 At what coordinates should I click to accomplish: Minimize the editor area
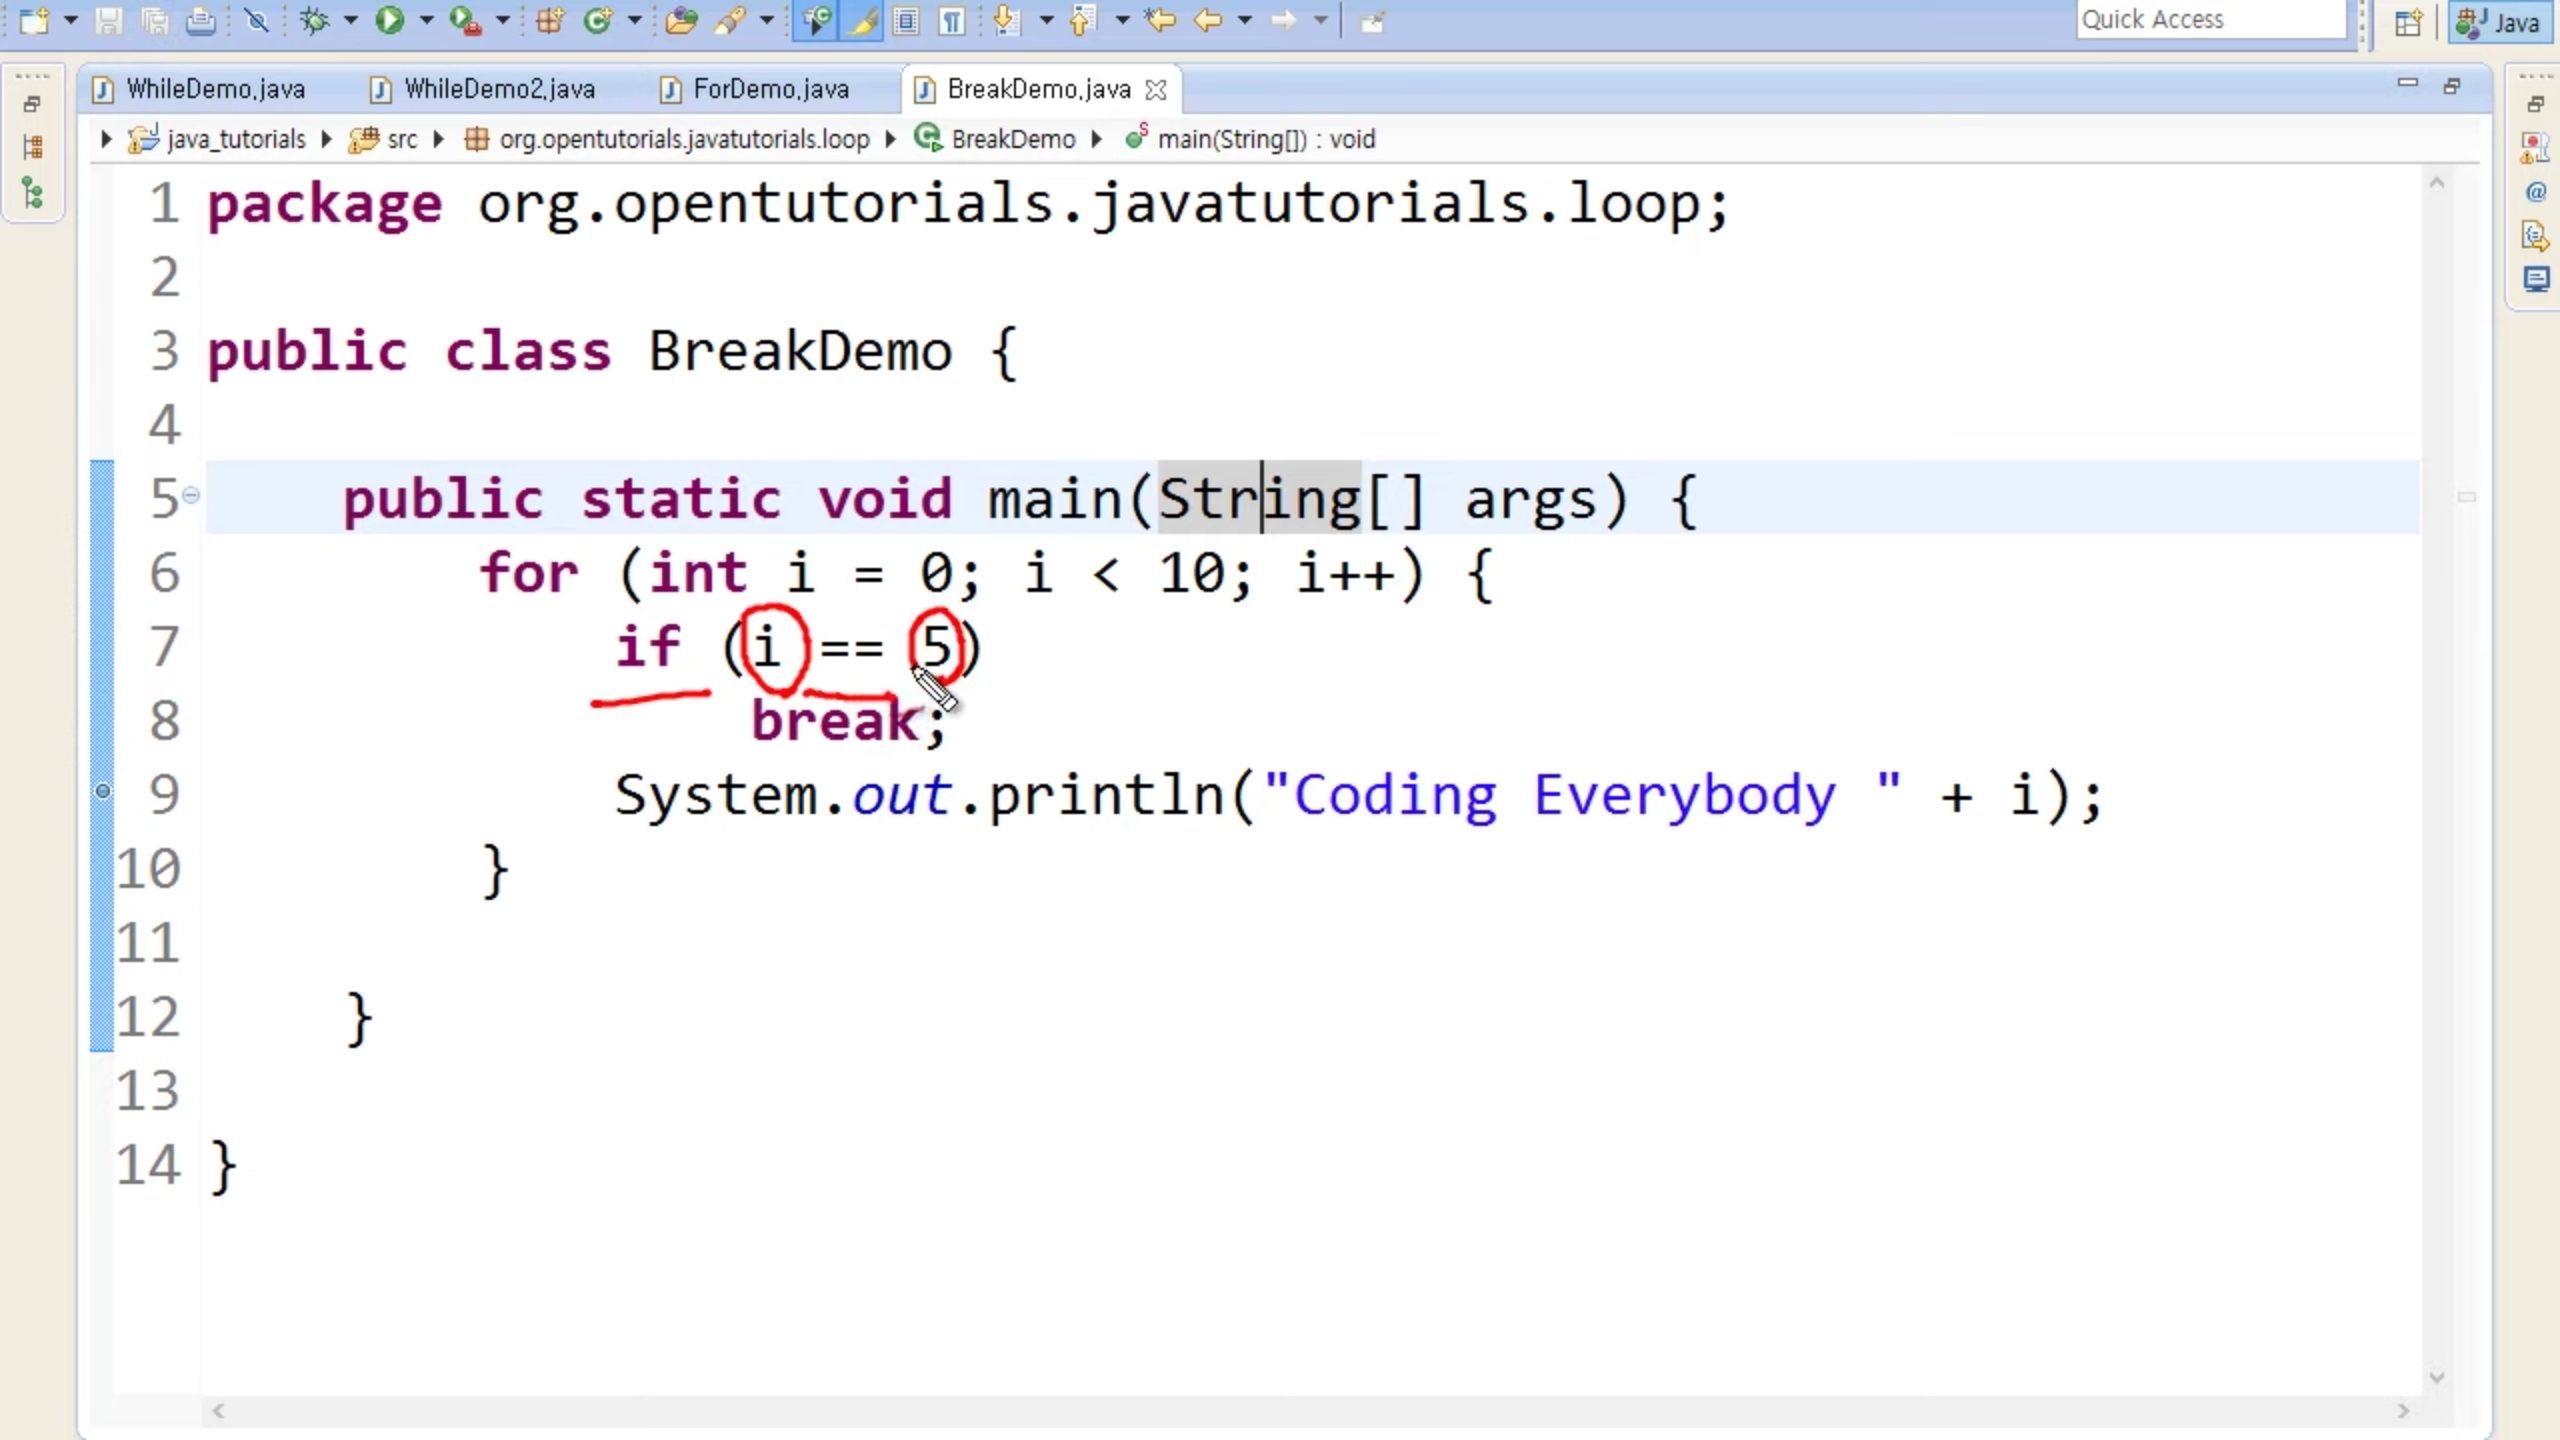click(2407, 84)
